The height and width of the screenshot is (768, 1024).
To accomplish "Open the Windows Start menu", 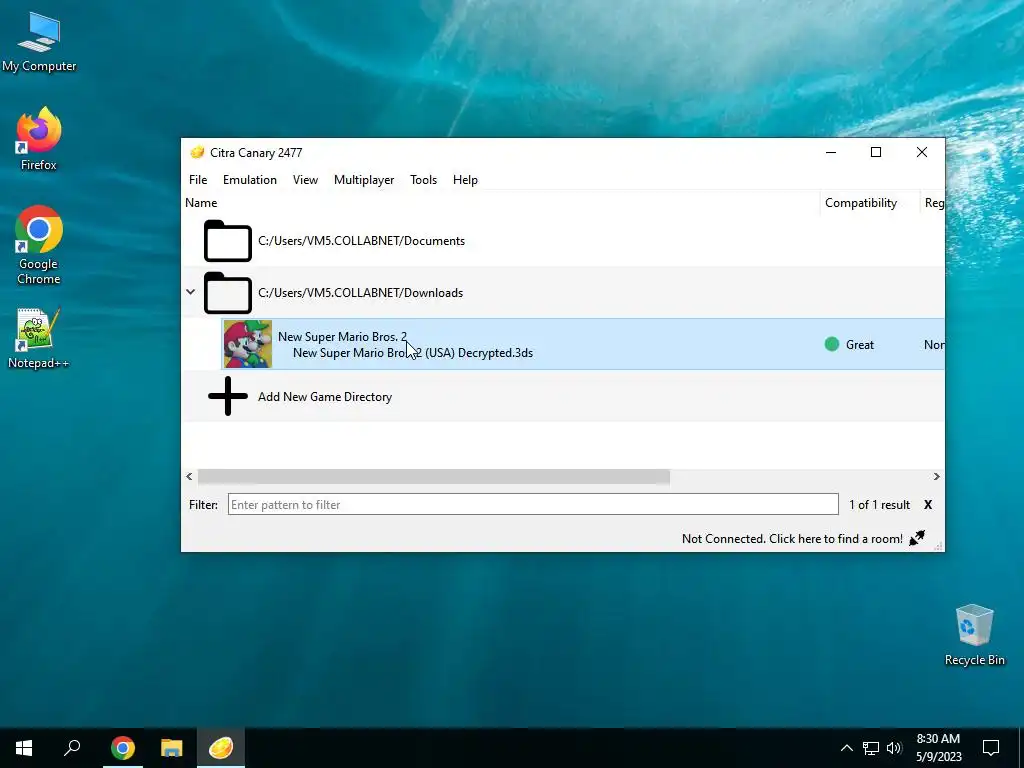I will click(x=24, y=748).
